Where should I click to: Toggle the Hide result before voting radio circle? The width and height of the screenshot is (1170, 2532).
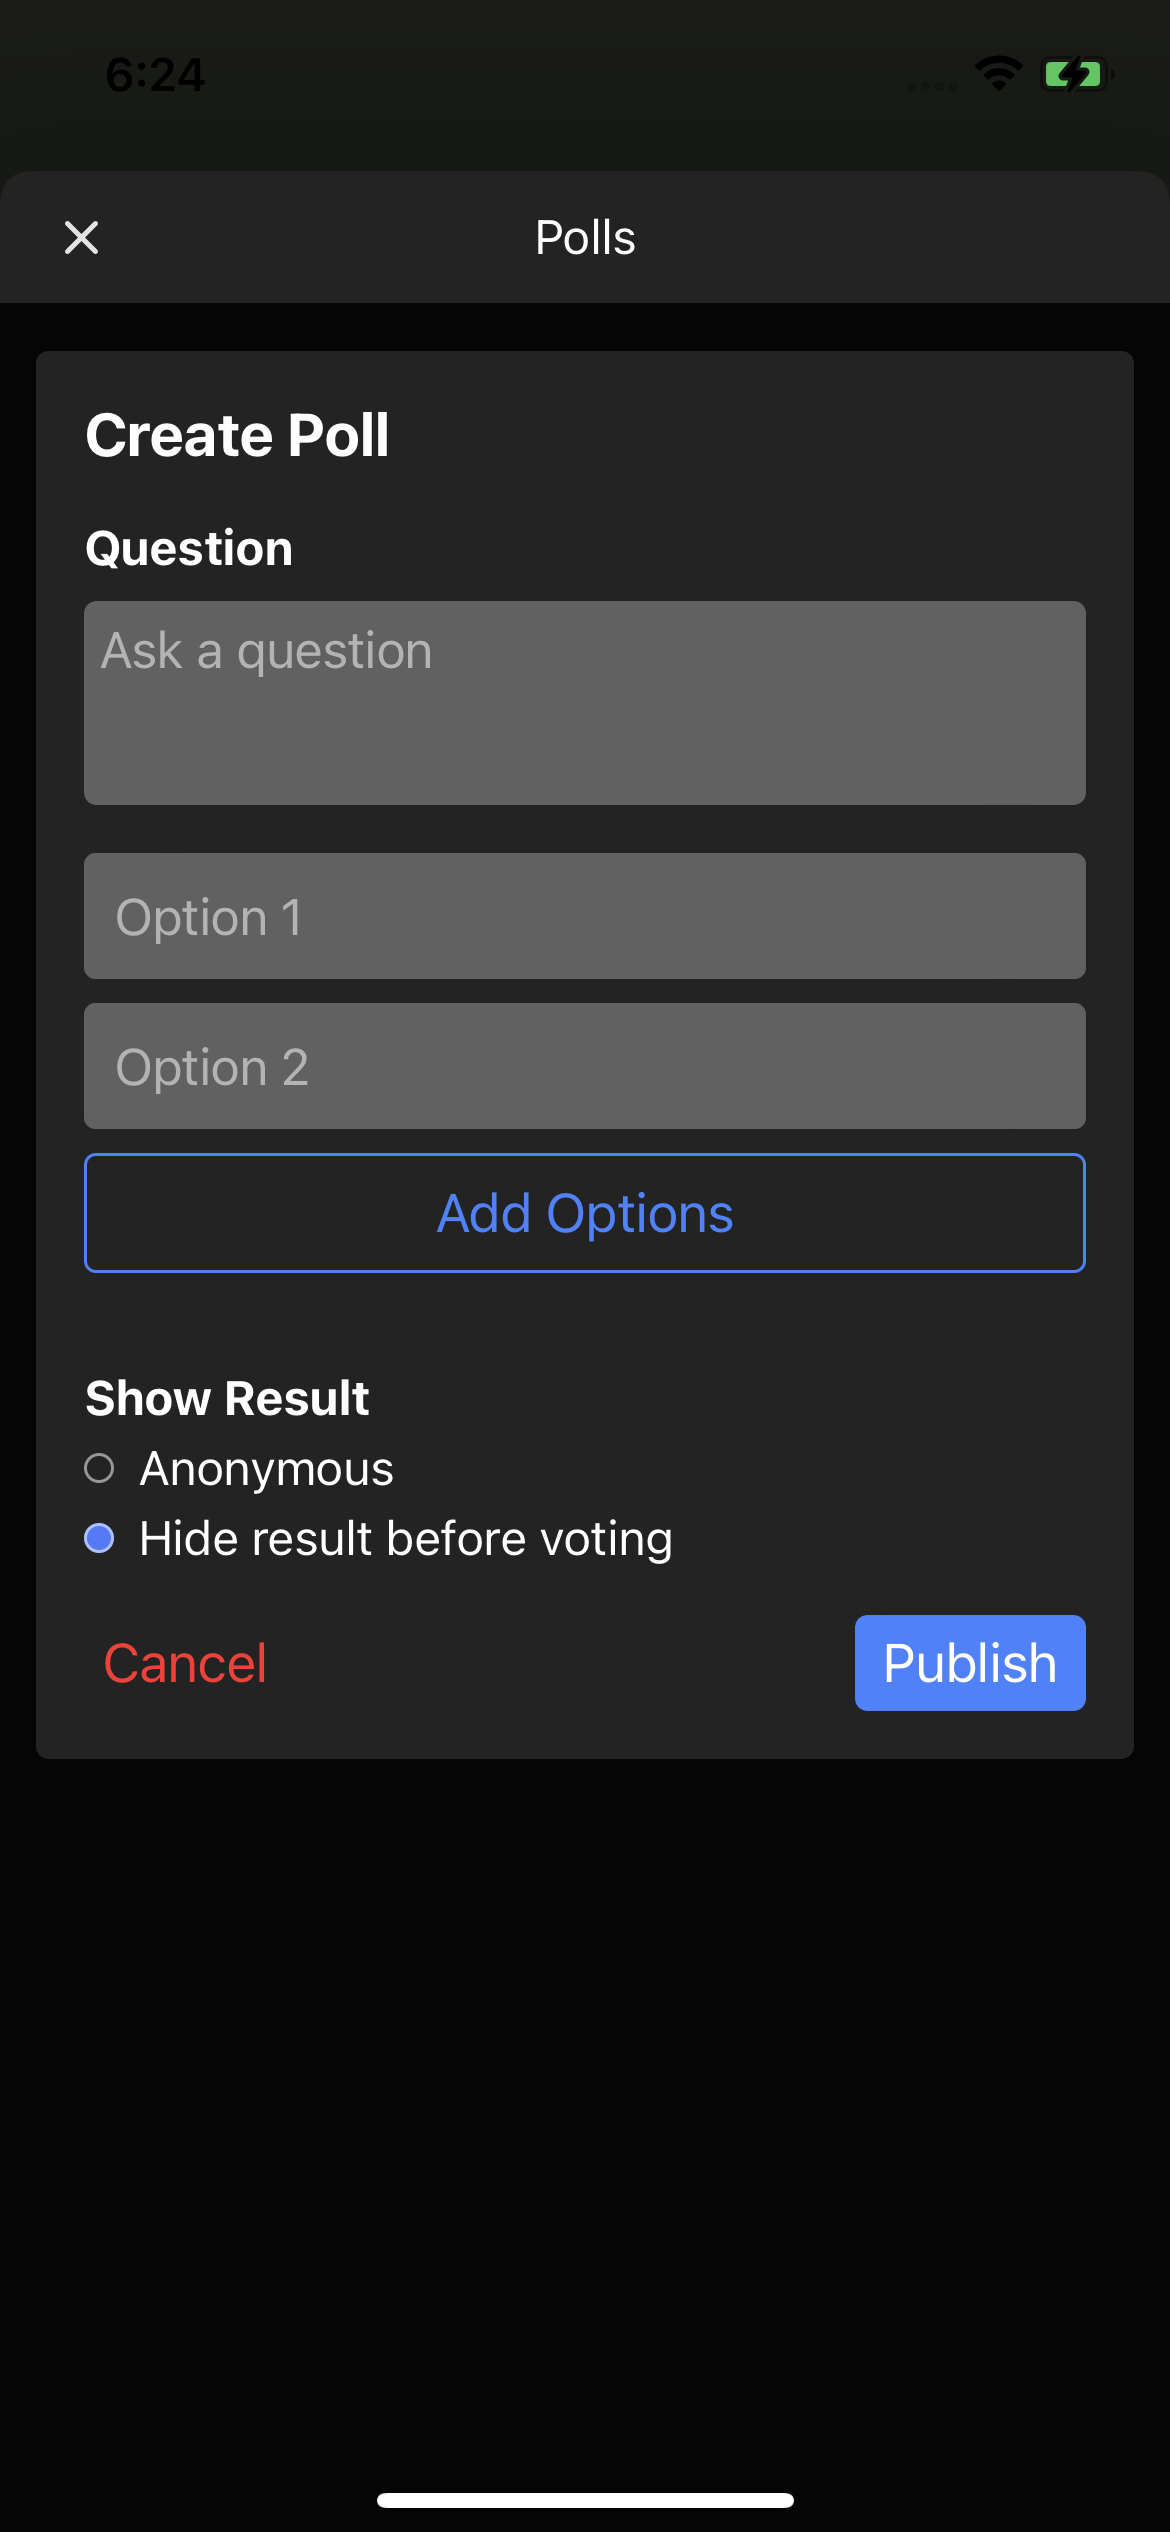[x=99, y=1538]
